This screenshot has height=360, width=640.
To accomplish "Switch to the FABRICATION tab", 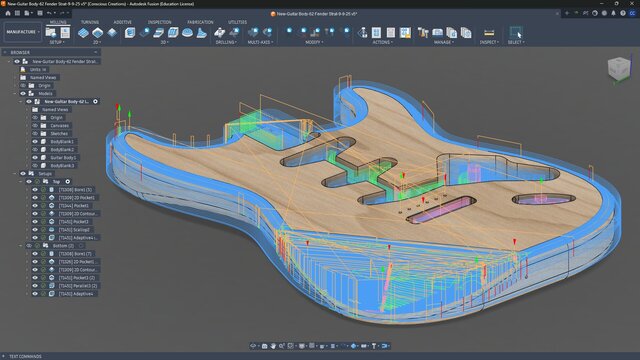I will (200, 22).
